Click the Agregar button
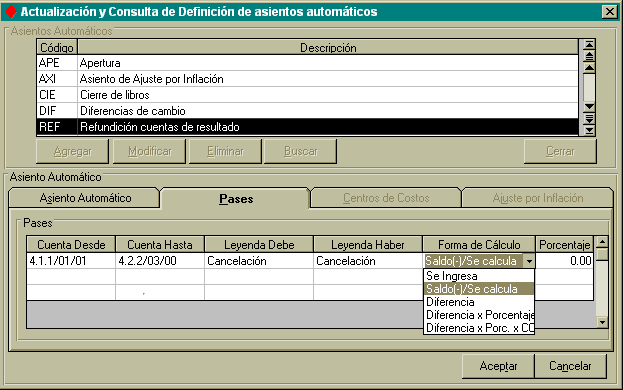This screenshot has height=390, width=624. 72,151
